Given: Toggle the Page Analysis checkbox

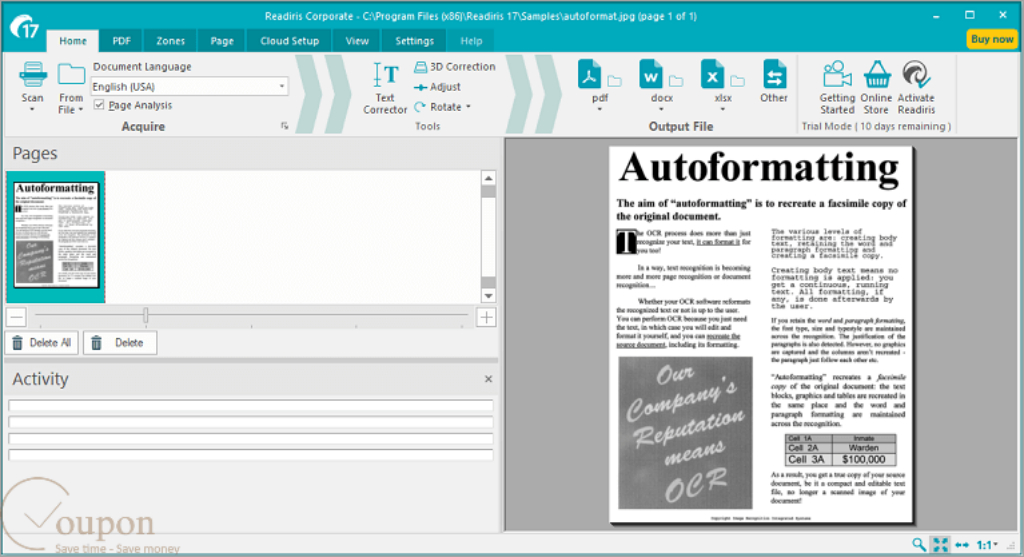Looking at the screenshot, I should (99, 104).
